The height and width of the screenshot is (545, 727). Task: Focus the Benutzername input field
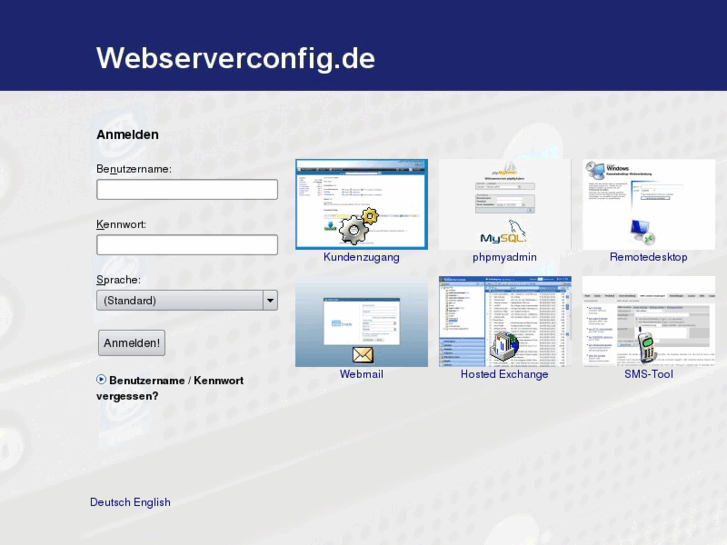187,189
